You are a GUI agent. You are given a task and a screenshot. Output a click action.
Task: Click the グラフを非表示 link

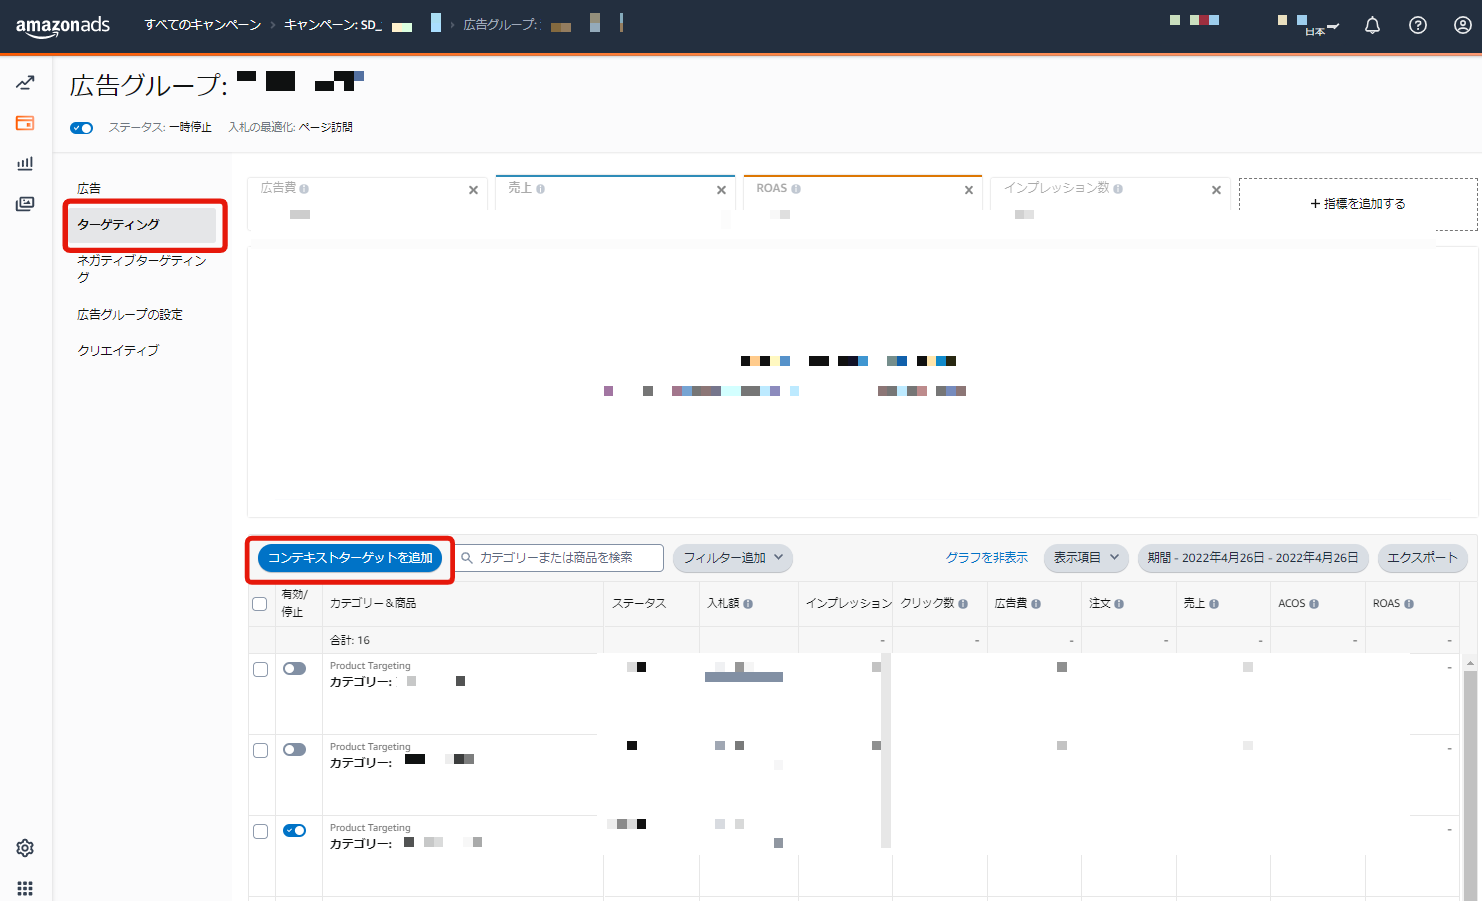(986, 558)
